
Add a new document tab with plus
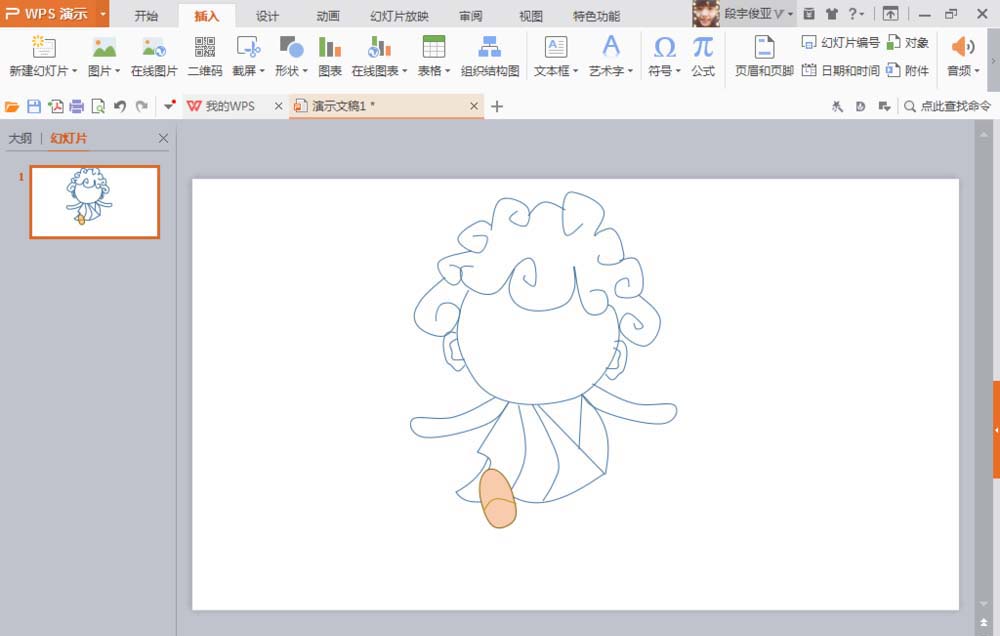497,106
